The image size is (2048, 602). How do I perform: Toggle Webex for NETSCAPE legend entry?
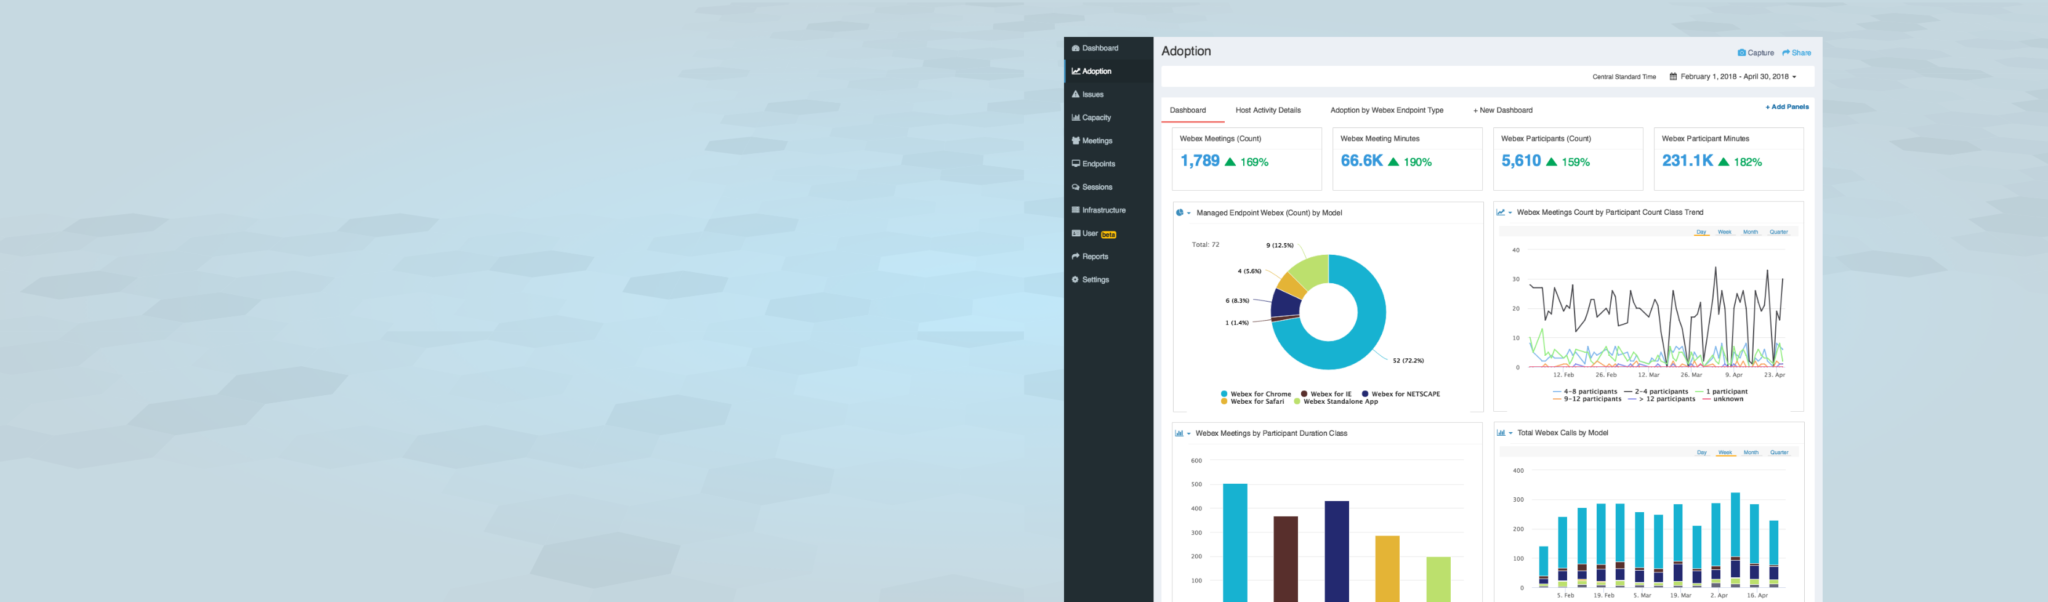tap(1401, 394)
